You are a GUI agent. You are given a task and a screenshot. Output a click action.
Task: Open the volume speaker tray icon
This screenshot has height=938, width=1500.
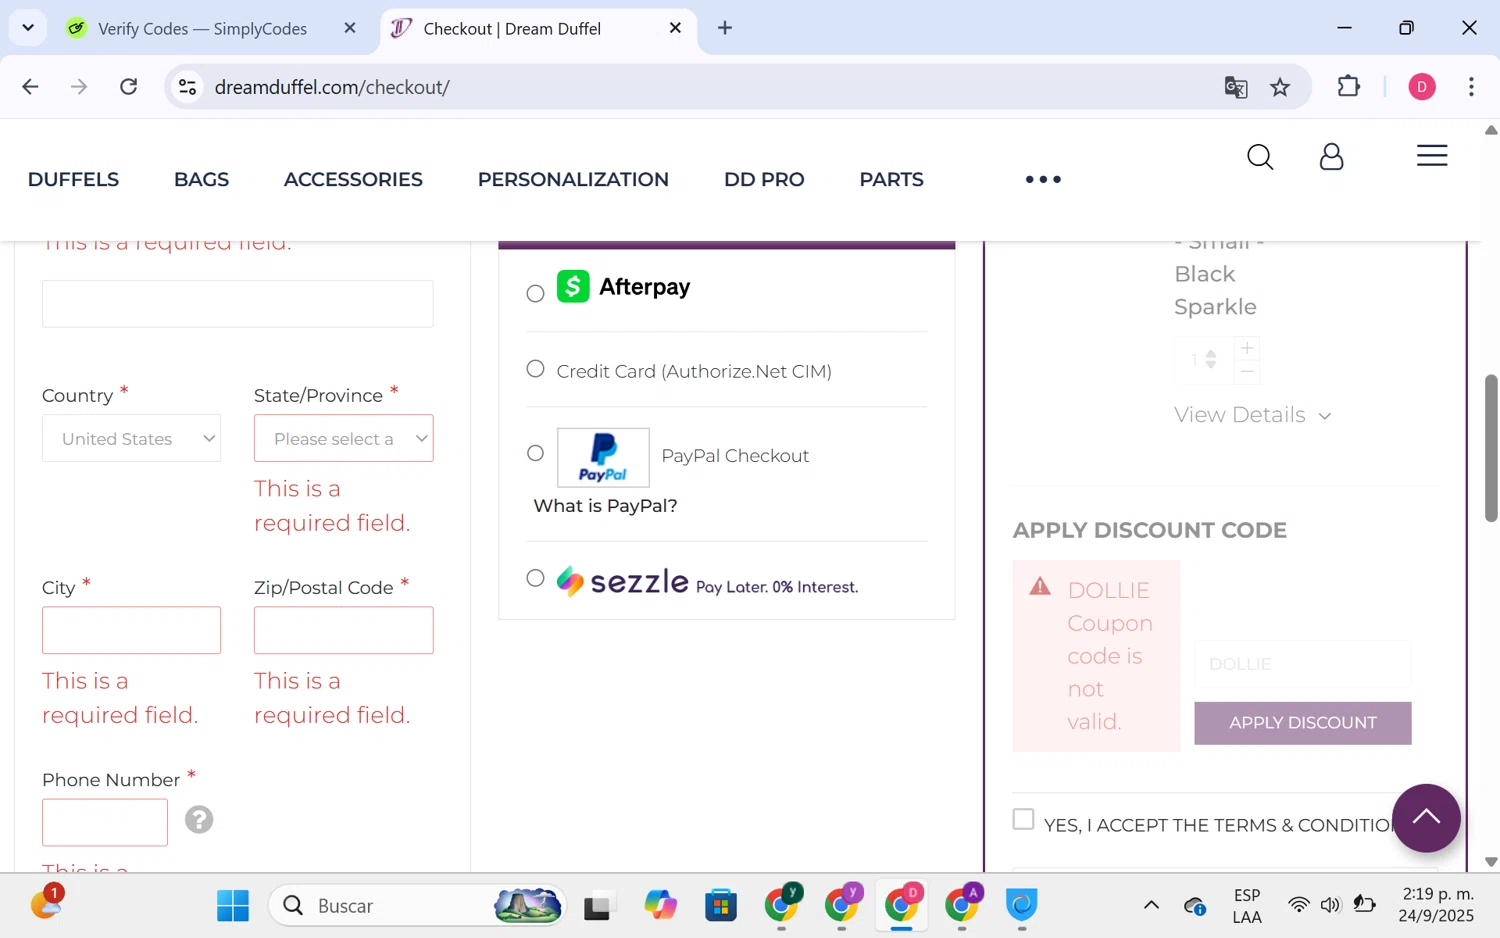tap(1330, 906)
